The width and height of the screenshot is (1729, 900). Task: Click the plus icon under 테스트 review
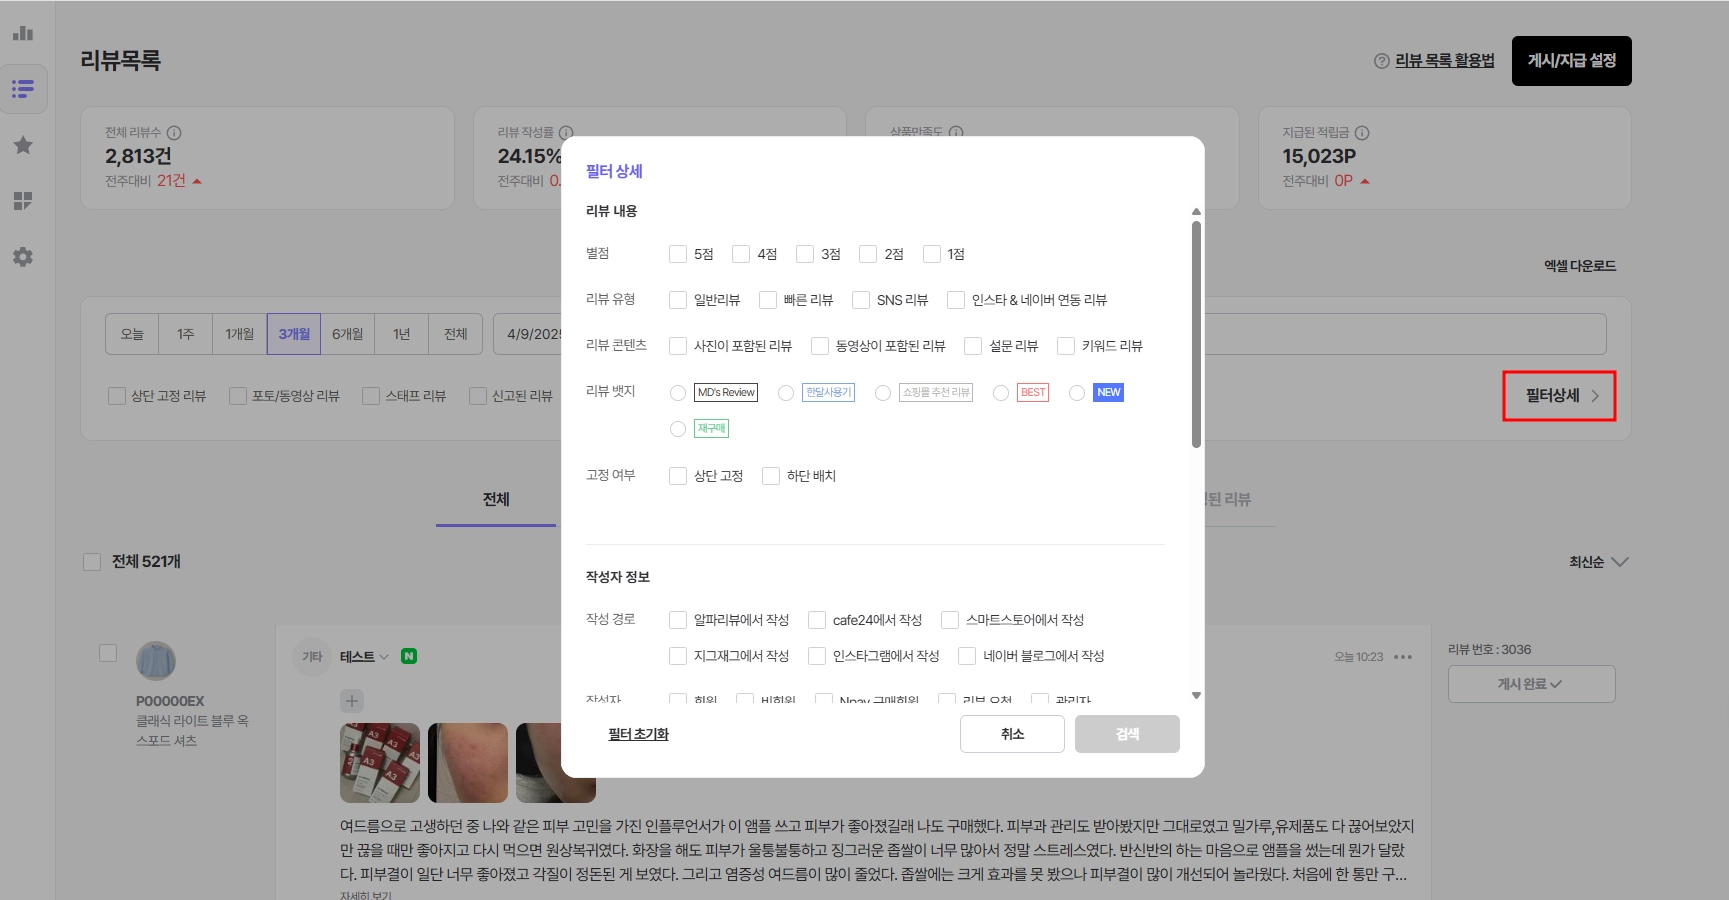point(351,700)
